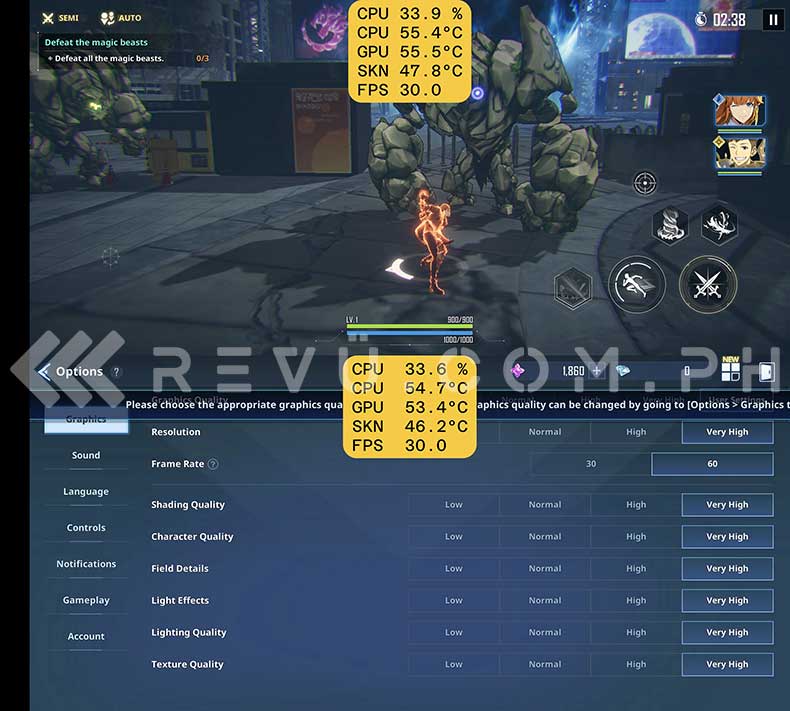Set Light Effects to Low
The width and height of the screenshot is (790, 711).
pos(453,600)
